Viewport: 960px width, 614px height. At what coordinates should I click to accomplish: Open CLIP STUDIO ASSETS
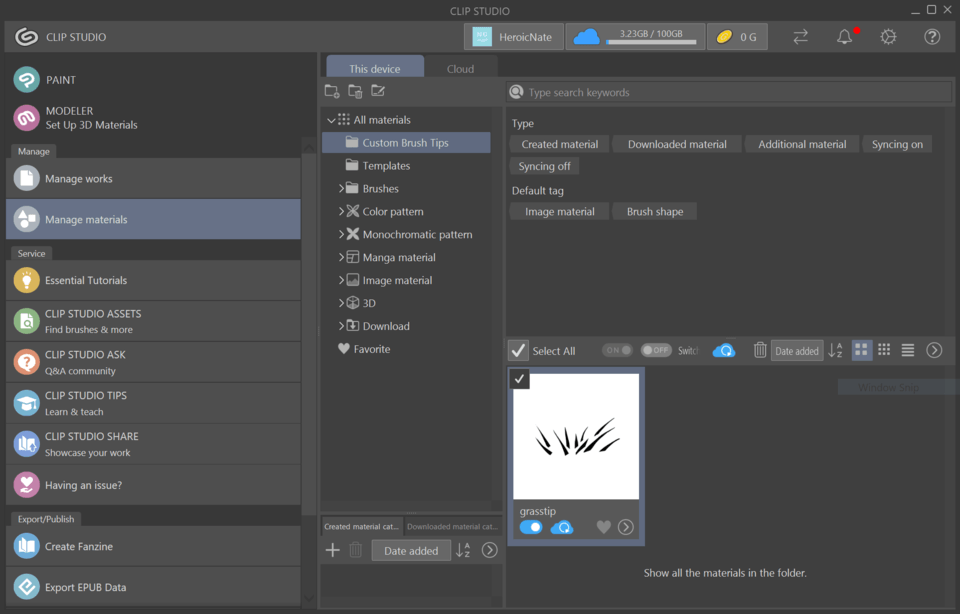(153, 321)
